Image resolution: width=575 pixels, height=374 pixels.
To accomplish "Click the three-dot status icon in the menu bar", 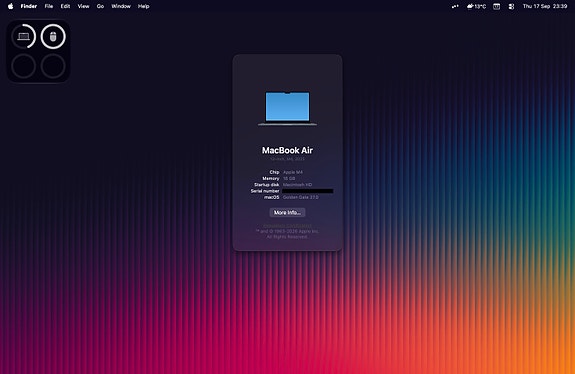I will [455, 6].
